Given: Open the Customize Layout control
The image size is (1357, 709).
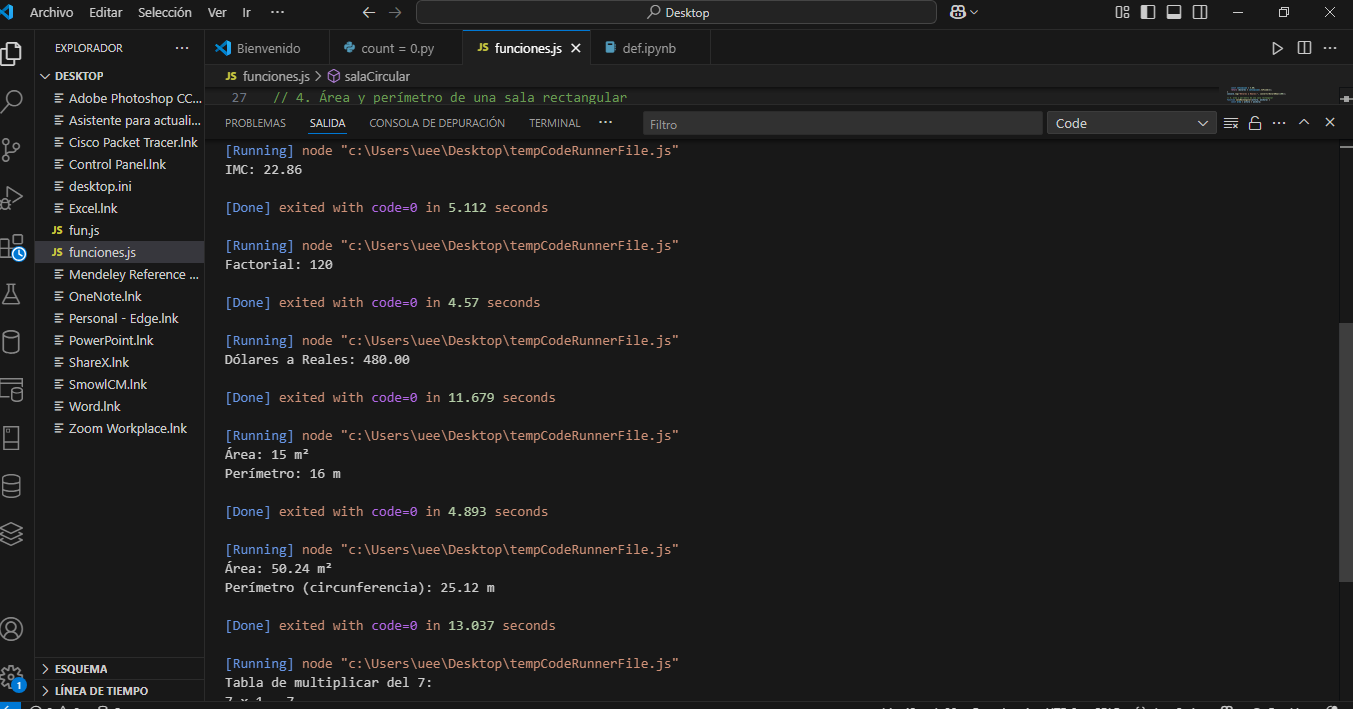Looking at the screenshot, I should click(1123, 12).
